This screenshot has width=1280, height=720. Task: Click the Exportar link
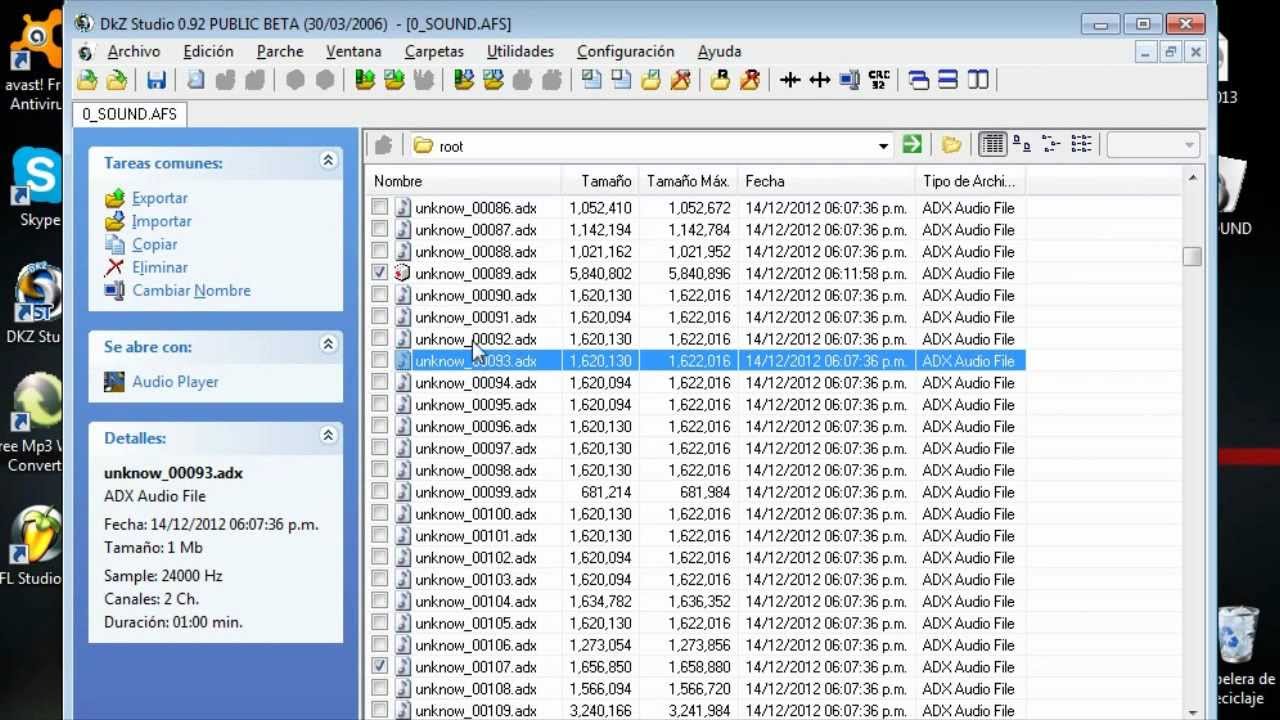pos(160,198)
